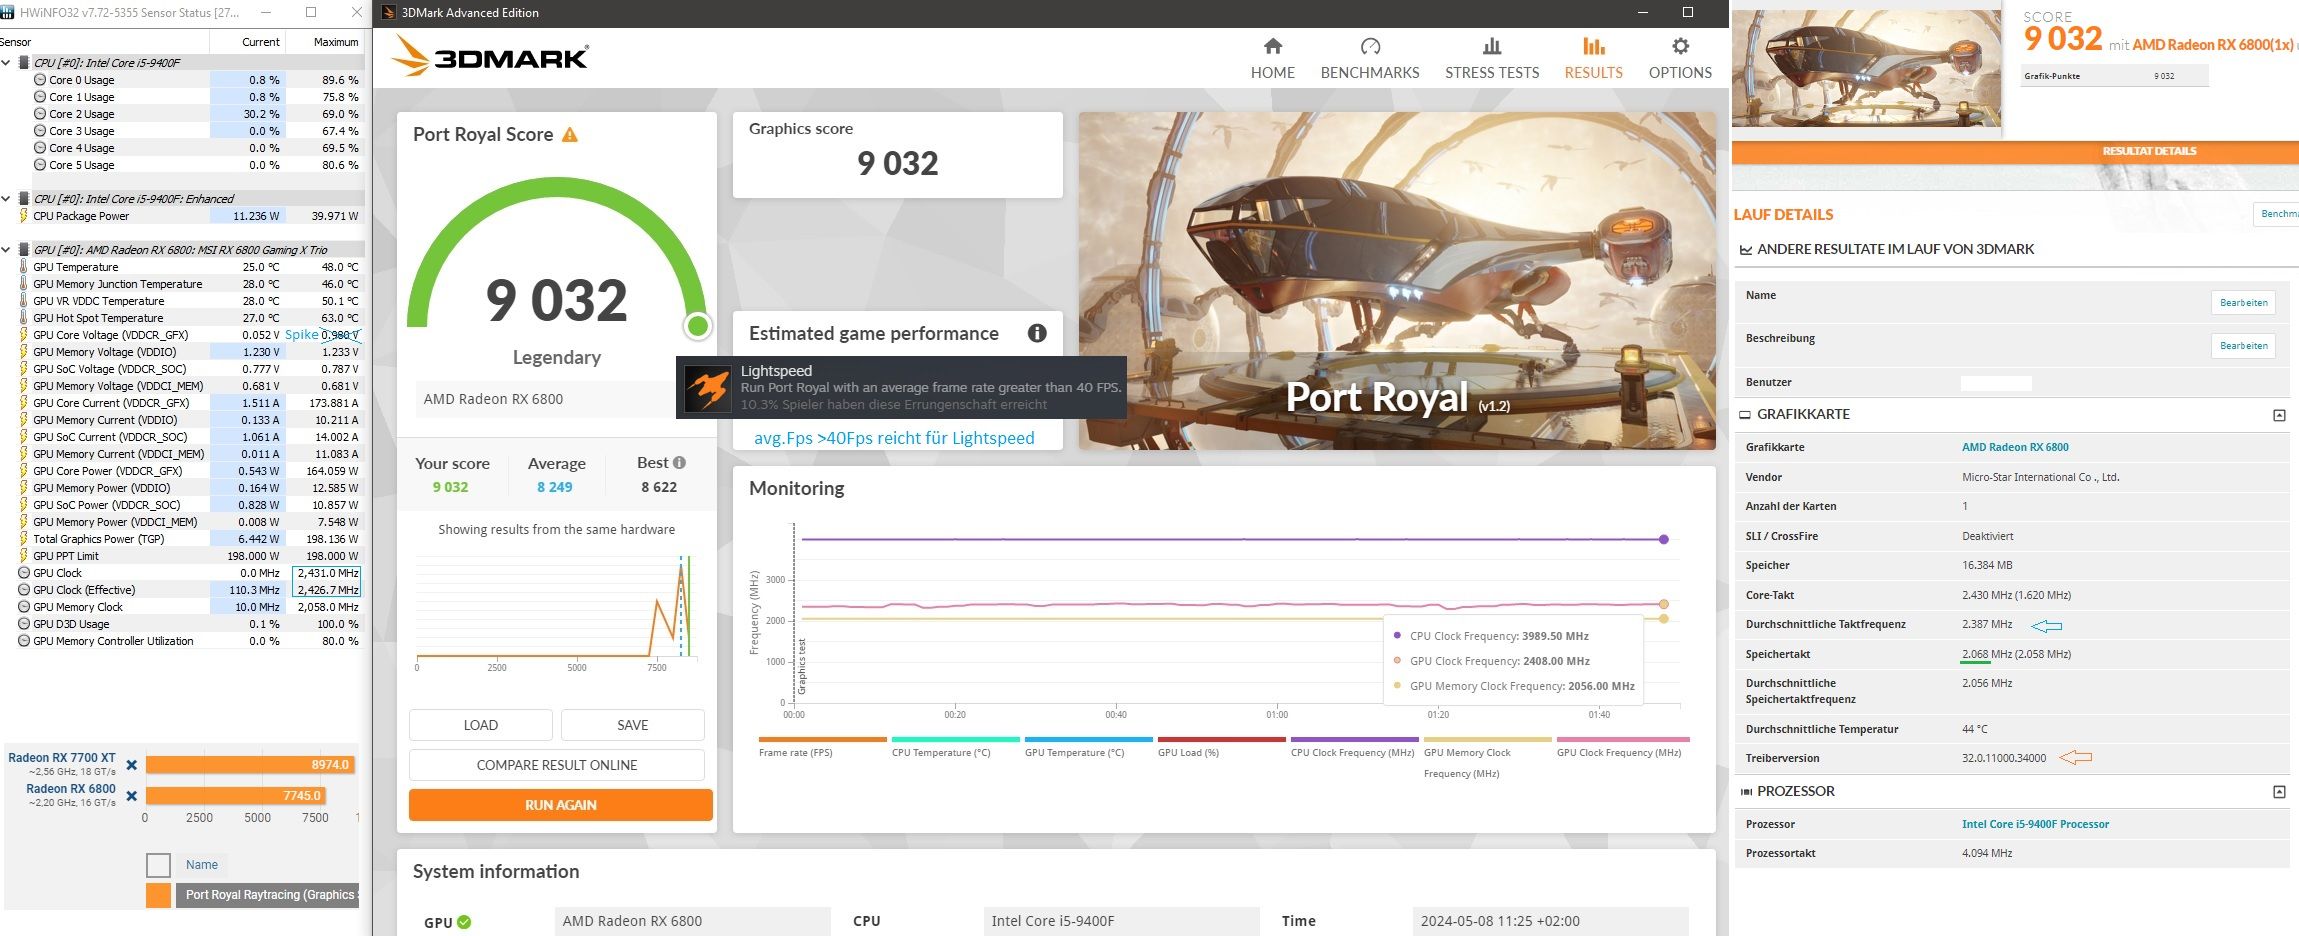This screenshot has height=936, width=2299.
Task: Click the 'Average' score value 8 249
Action: [x=555, y=487]
